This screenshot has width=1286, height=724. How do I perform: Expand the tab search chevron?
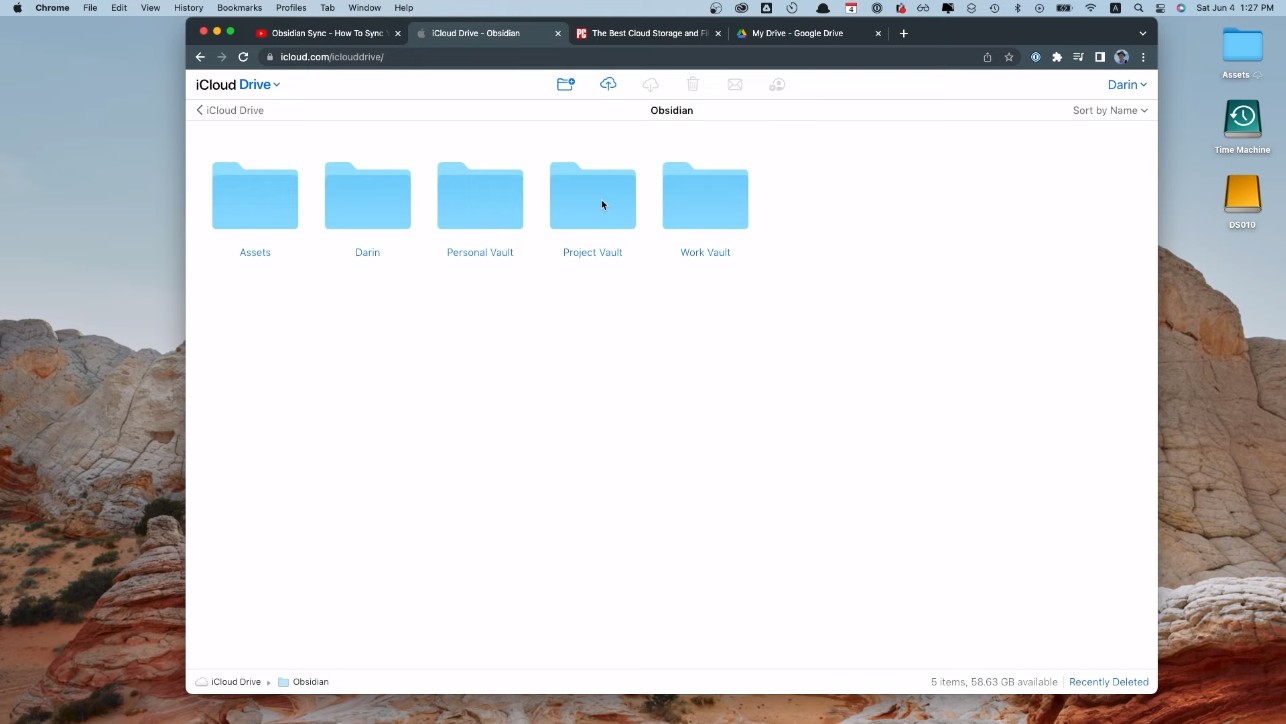click(1143, 33)
